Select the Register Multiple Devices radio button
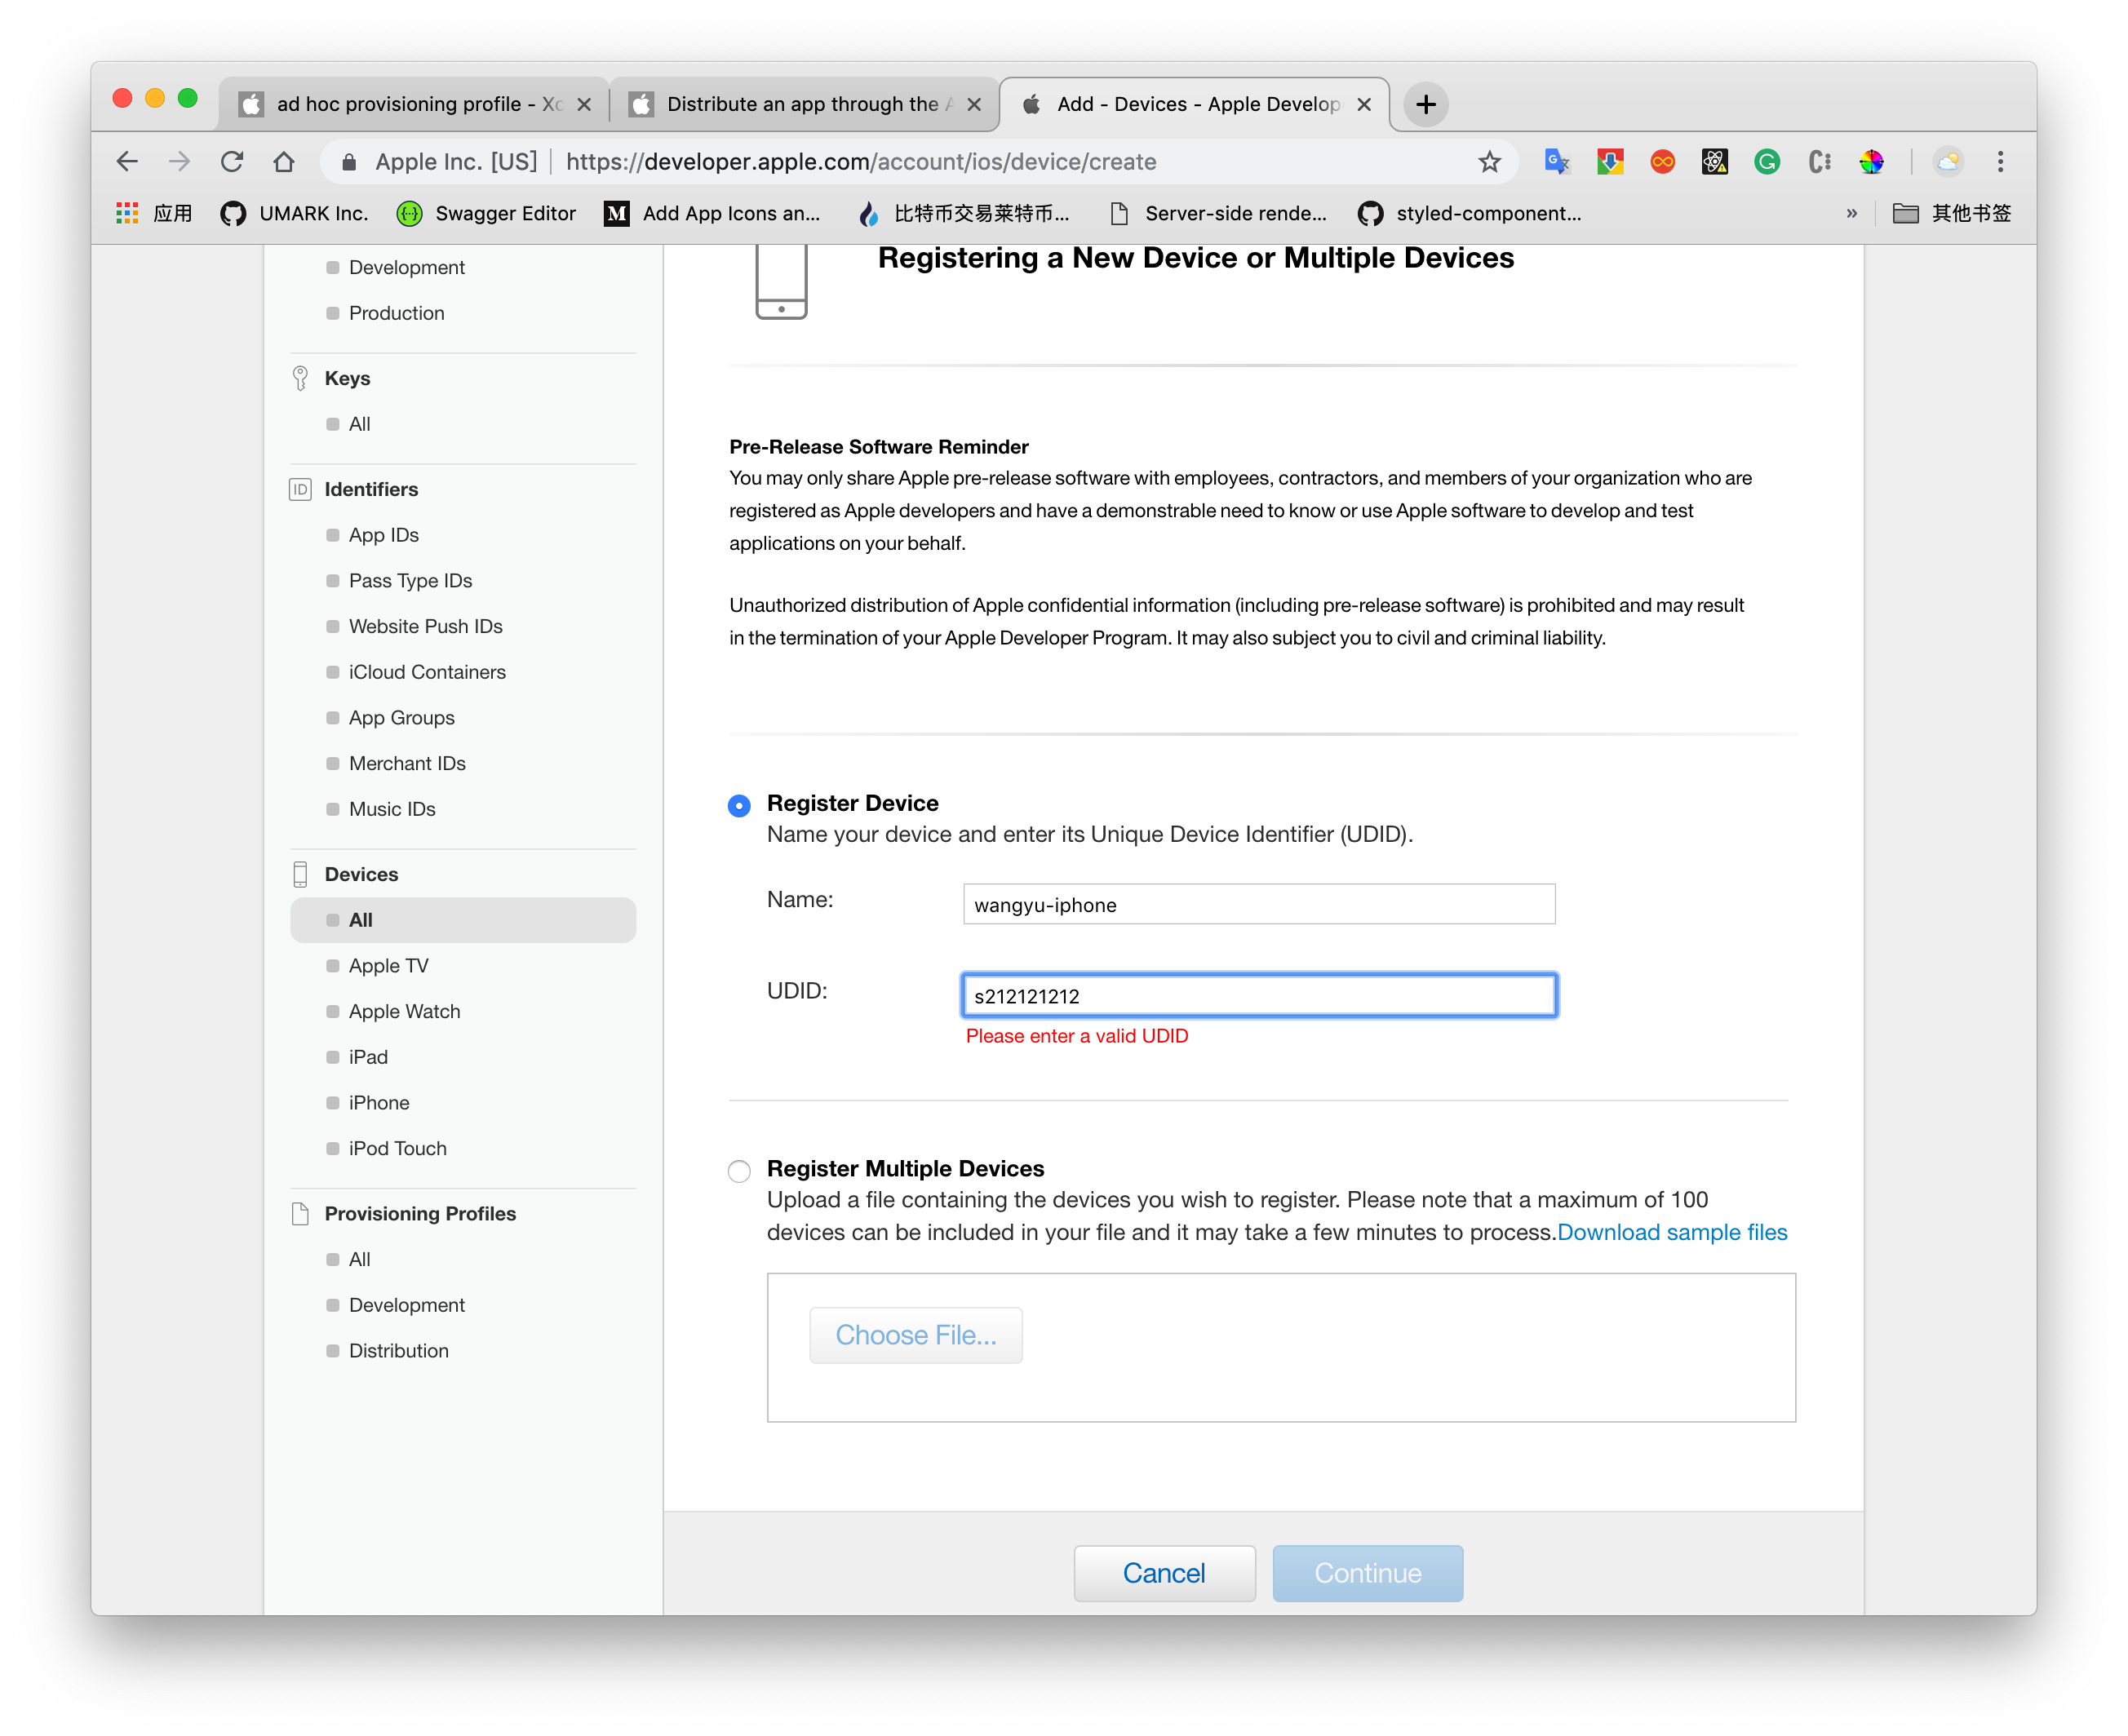The width and height of the screenshot is (2128, 1736). click(739, 1170)
